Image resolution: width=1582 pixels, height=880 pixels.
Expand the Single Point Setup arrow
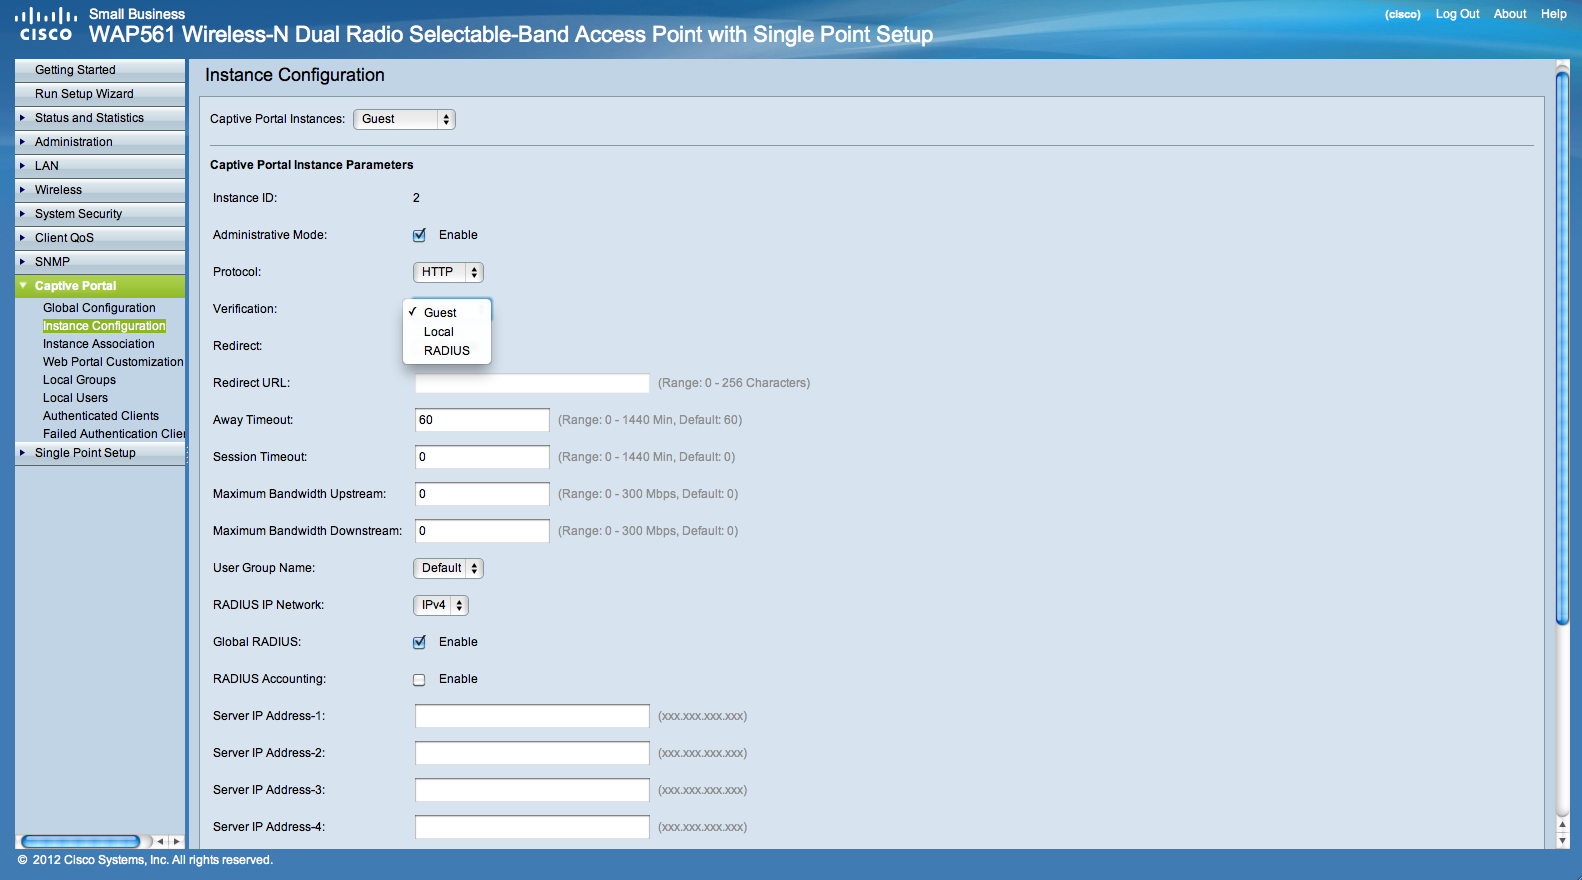[23, 453]
